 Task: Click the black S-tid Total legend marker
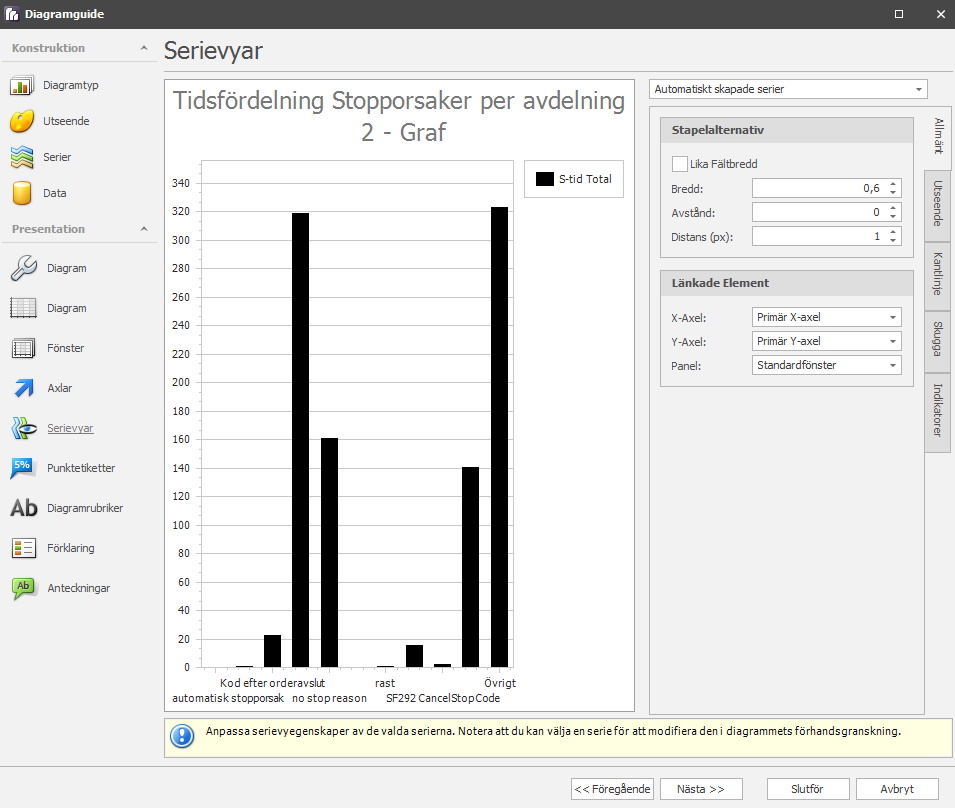click(544, 179)
